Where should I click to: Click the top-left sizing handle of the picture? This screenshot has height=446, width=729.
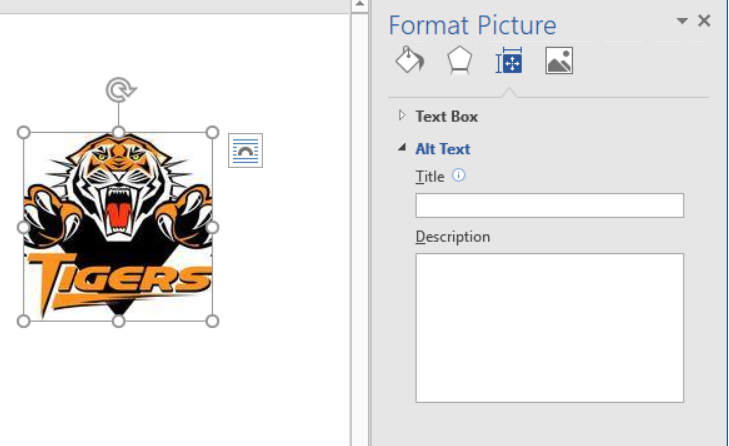click(x=24, y=133)
